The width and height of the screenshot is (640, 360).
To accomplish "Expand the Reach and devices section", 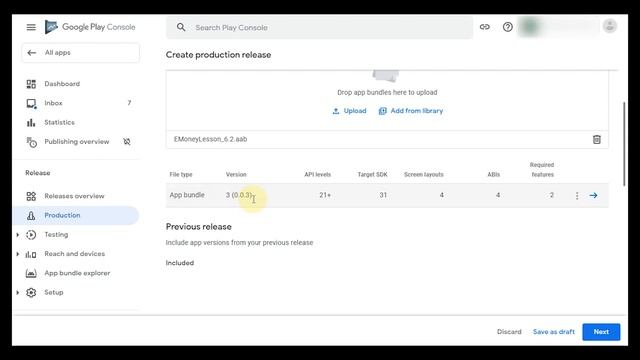I will point(18,254).
